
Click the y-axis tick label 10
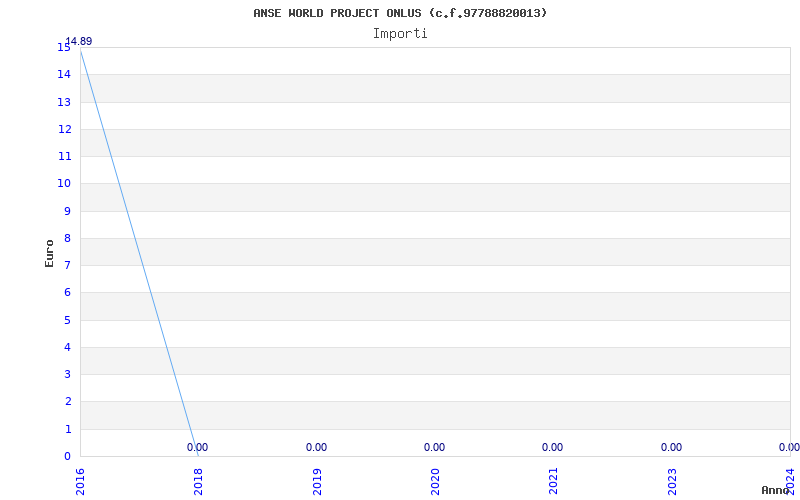click(64, 183)
